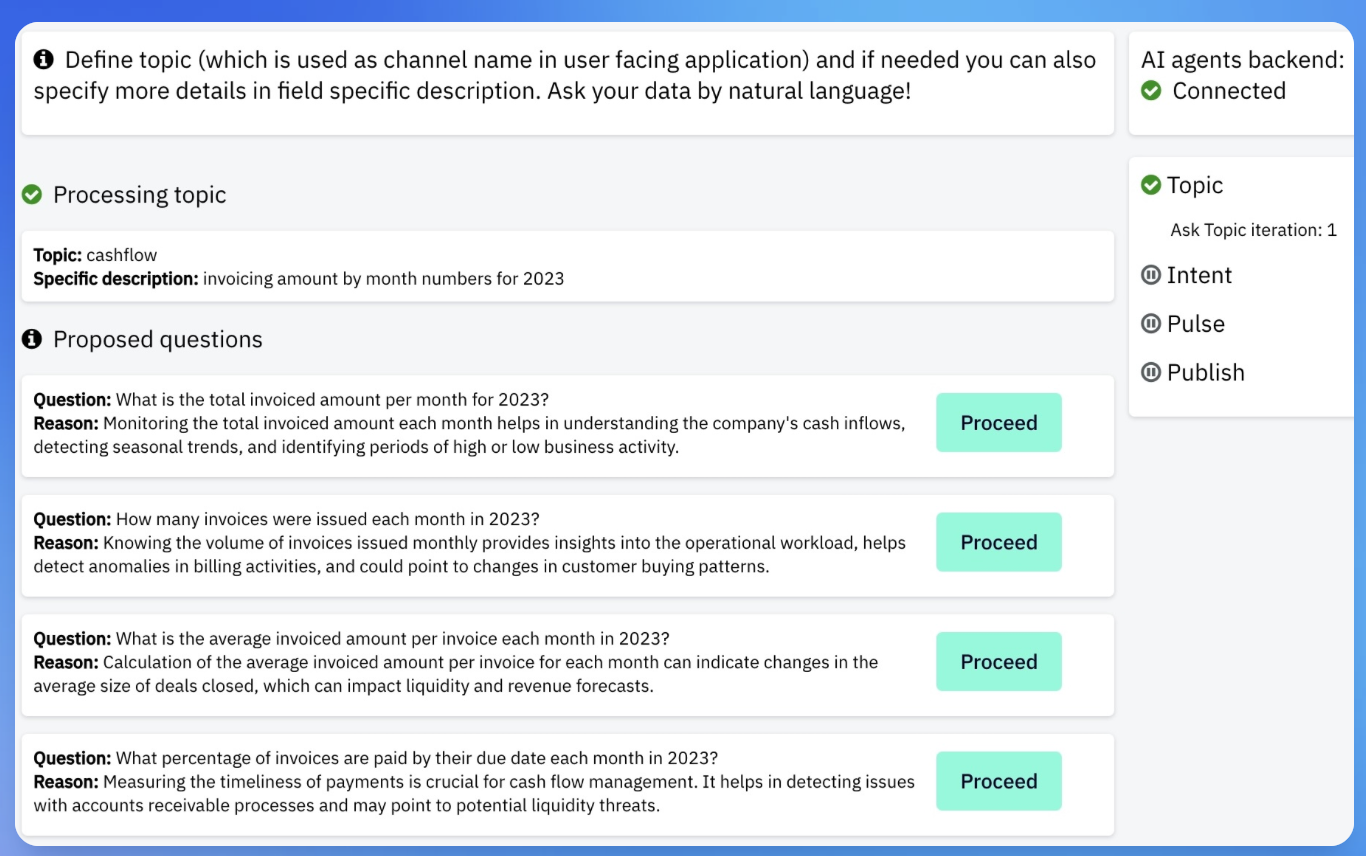Click the Ask Topic iteration: 1 text
This screenshot has width=1366, height=856.
[1253, 230]
